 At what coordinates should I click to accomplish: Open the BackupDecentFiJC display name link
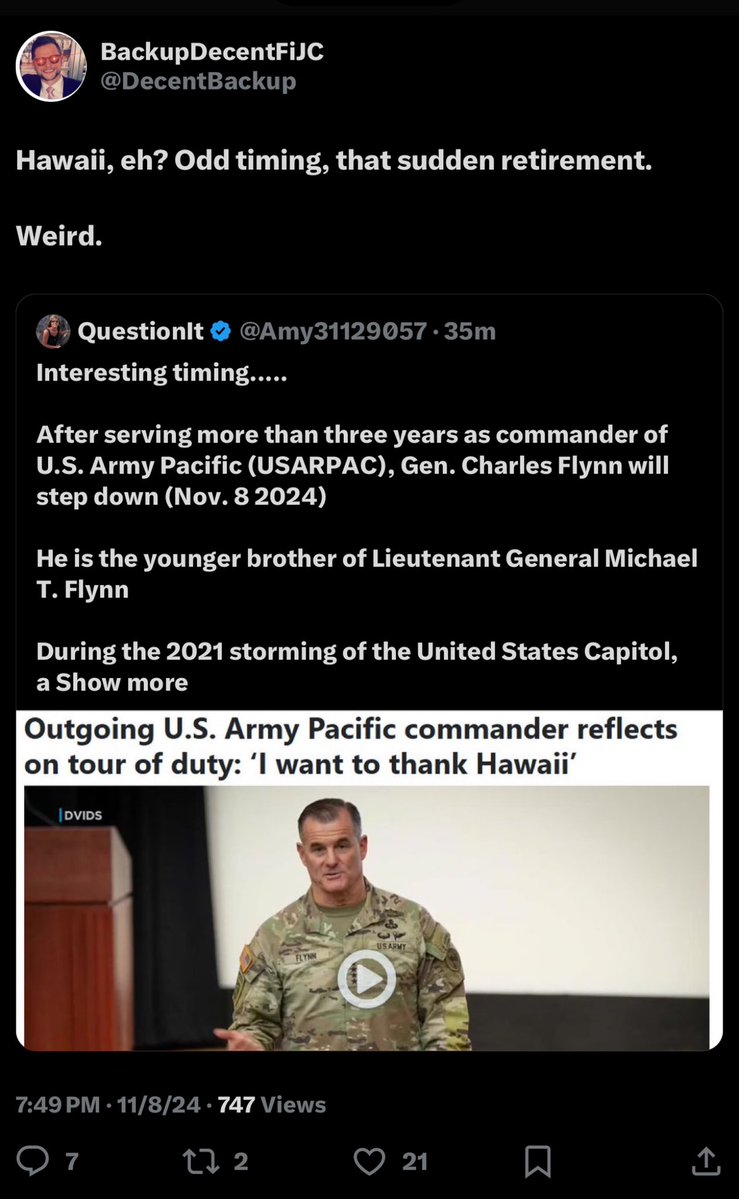212,52
